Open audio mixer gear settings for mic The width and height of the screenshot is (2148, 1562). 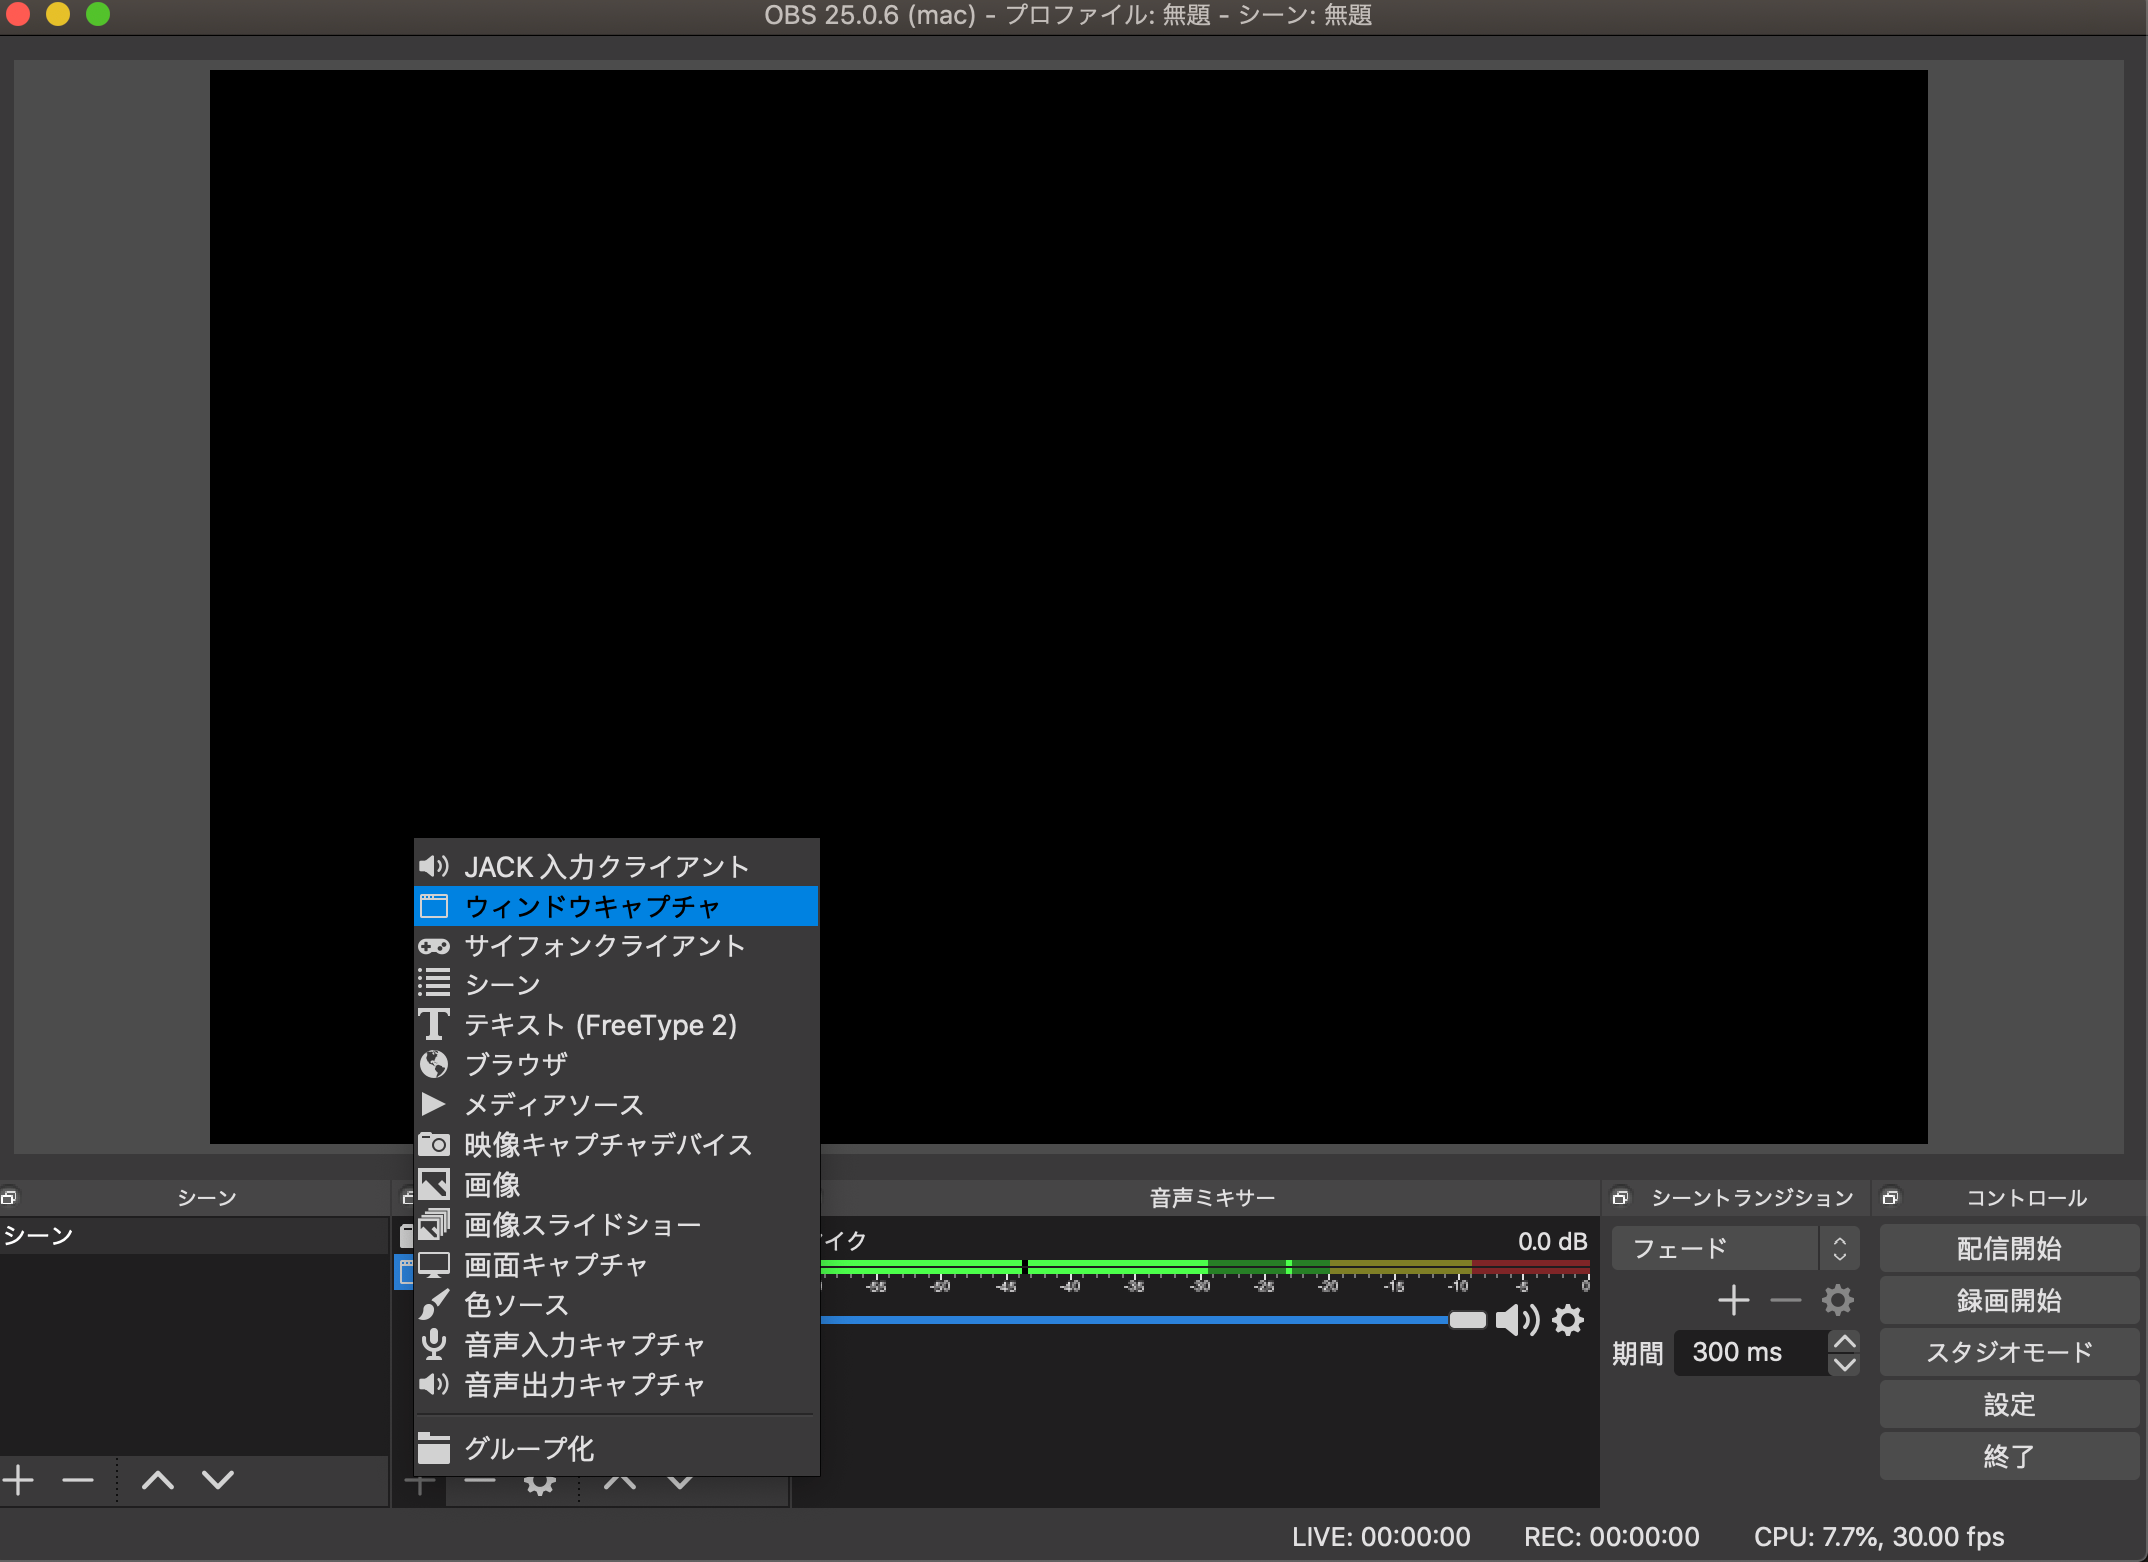pos(1568,1320)
